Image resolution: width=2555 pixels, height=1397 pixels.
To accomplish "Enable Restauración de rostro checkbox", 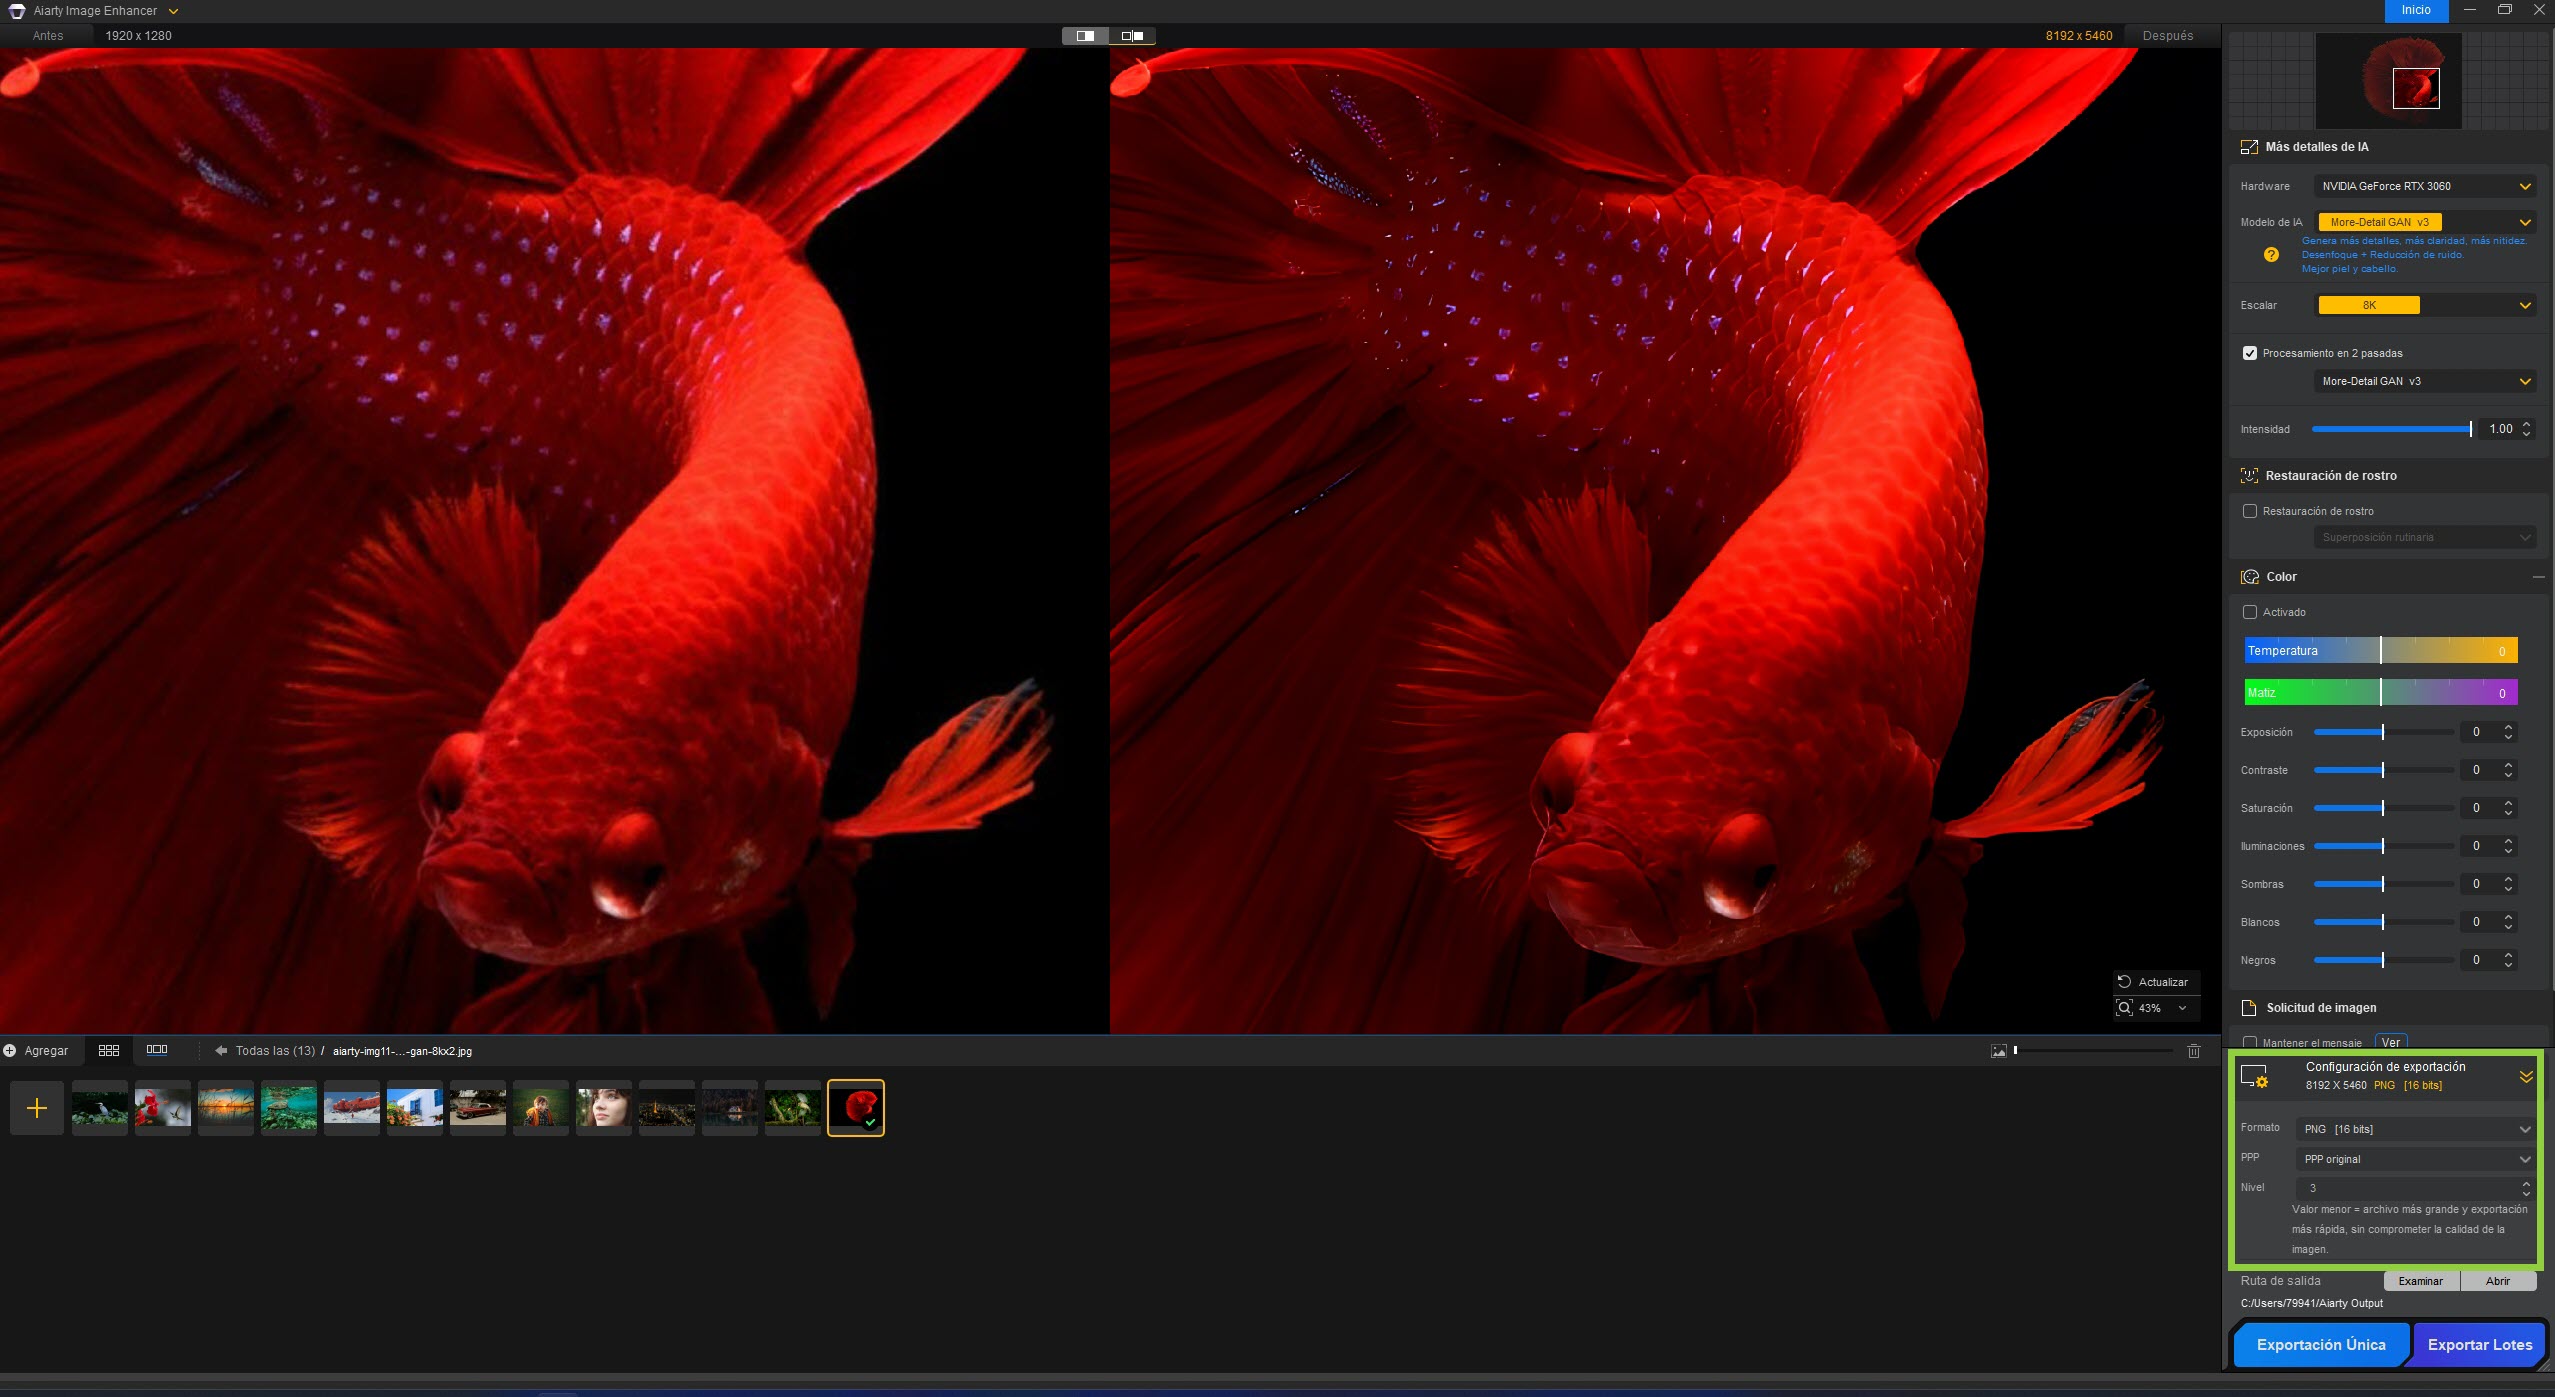I will [x=2250, y=511].
